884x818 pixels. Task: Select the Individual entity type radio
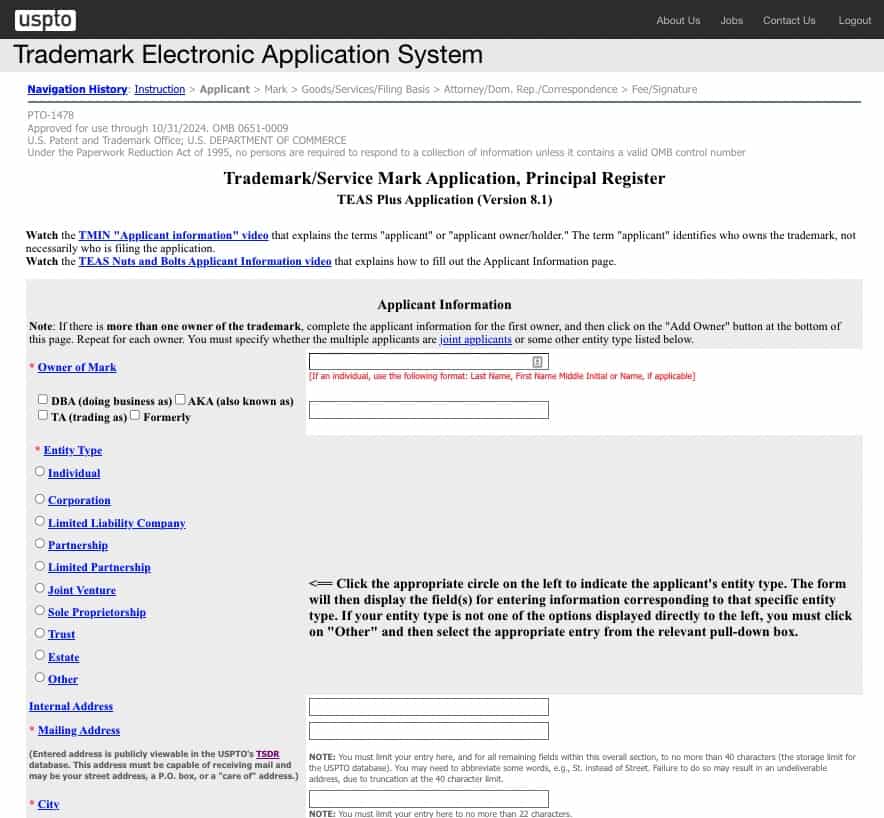[x=39, y=471]
